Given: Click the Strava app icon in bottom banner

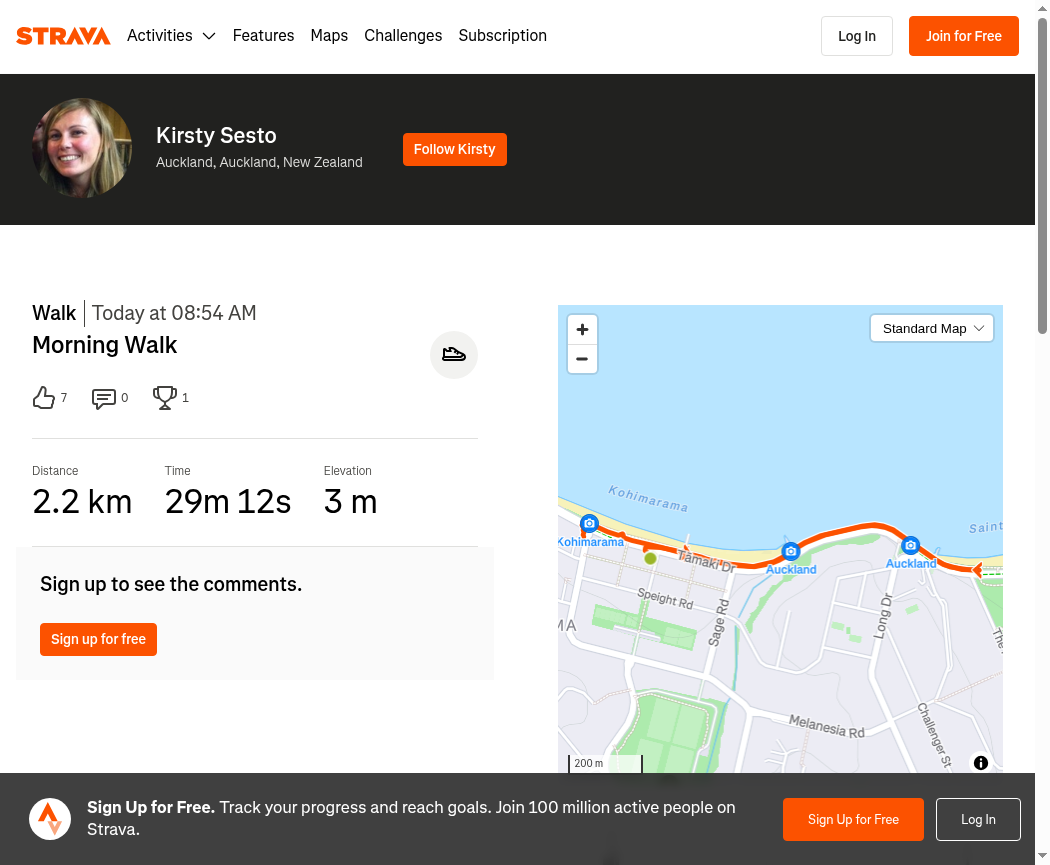Looking at the screenshot, I should point(50,819).
